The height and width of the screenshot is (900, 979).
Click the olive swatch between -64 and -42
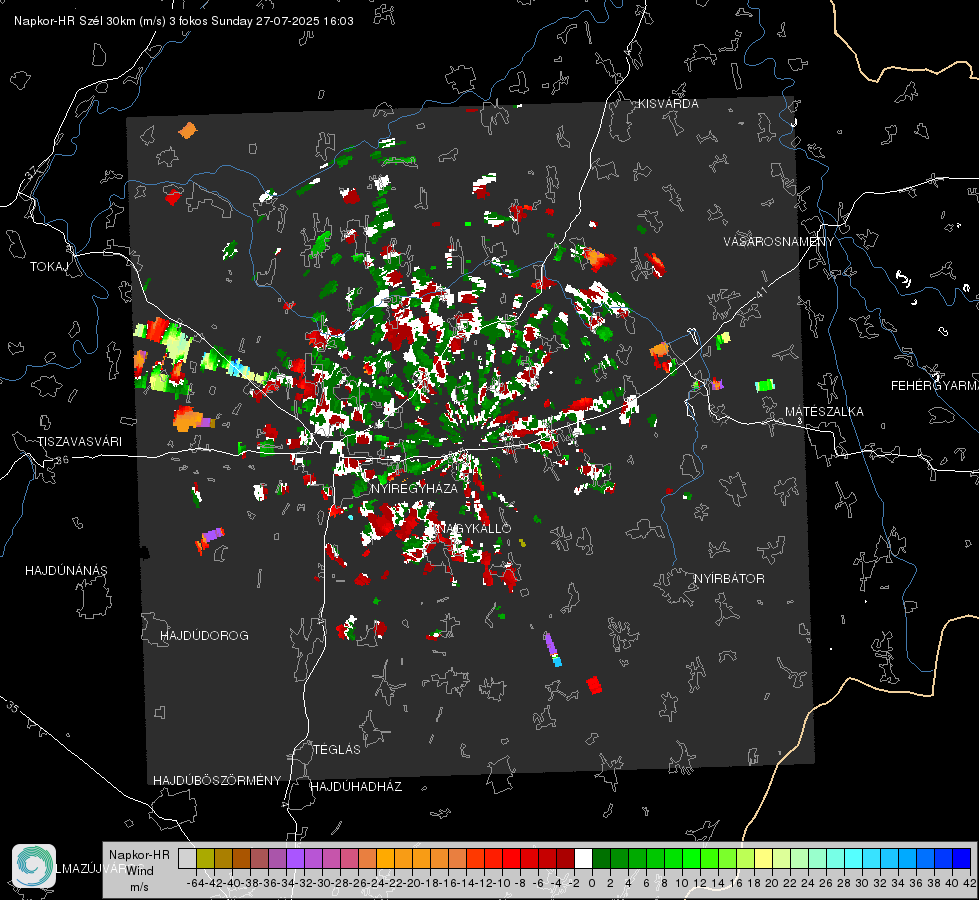205,858
